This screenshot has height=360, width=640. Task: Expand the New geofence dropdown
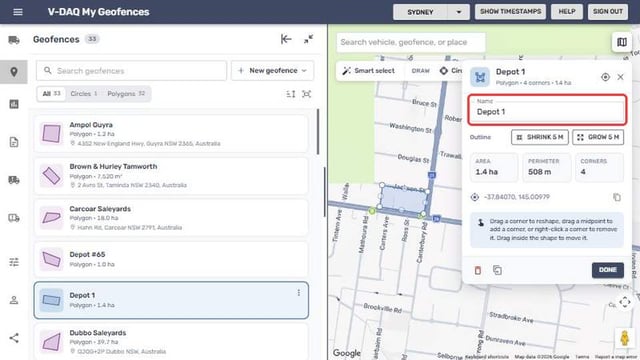tap(273, 71)
